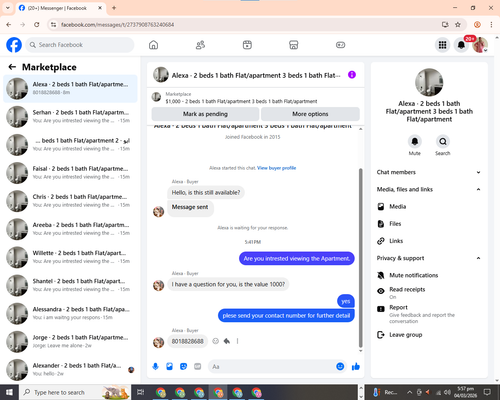The image size is (500, 400).
Task: Choose a sticker icon
Action: [183, 367]
